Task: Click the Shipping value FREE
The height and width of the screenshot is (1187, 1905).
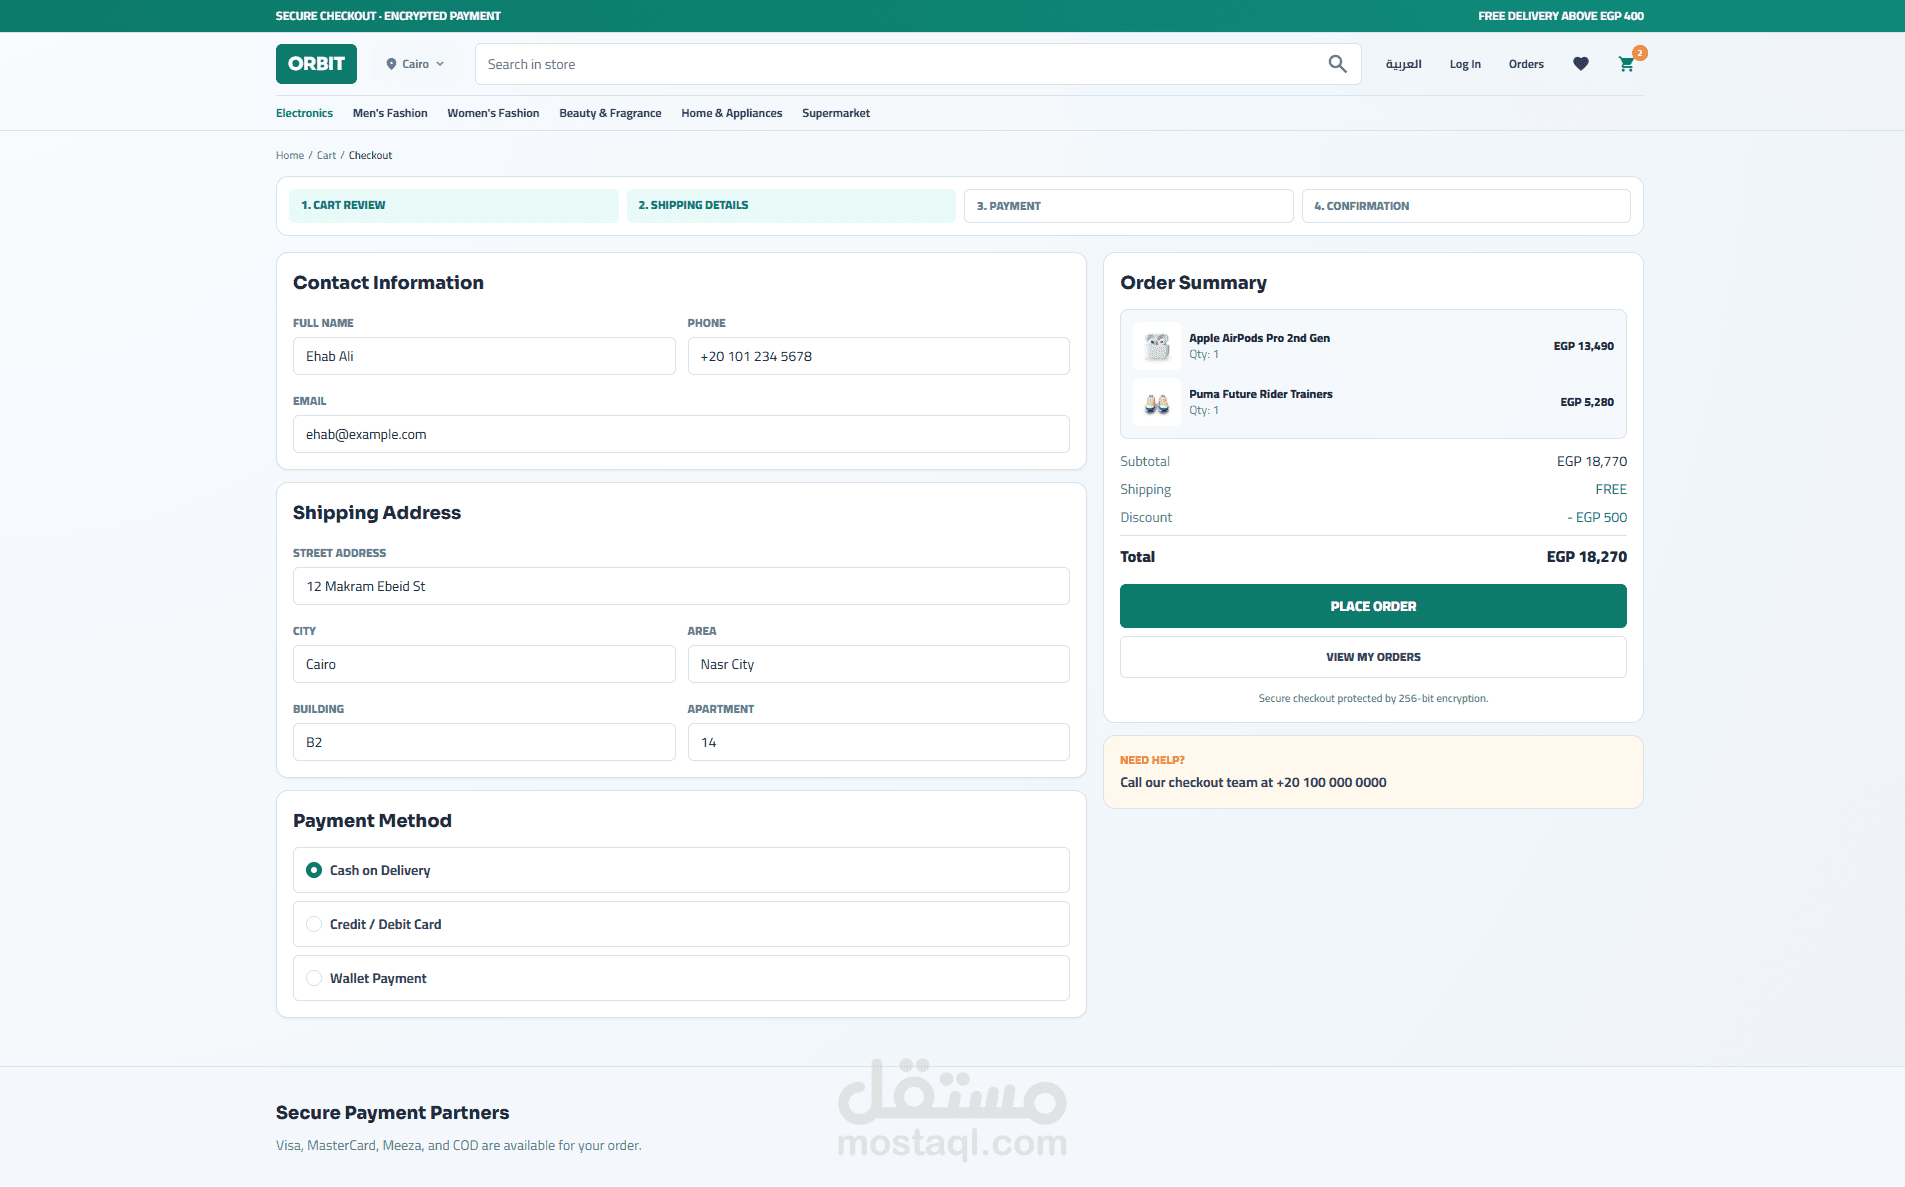Action: click(1611, 489)
